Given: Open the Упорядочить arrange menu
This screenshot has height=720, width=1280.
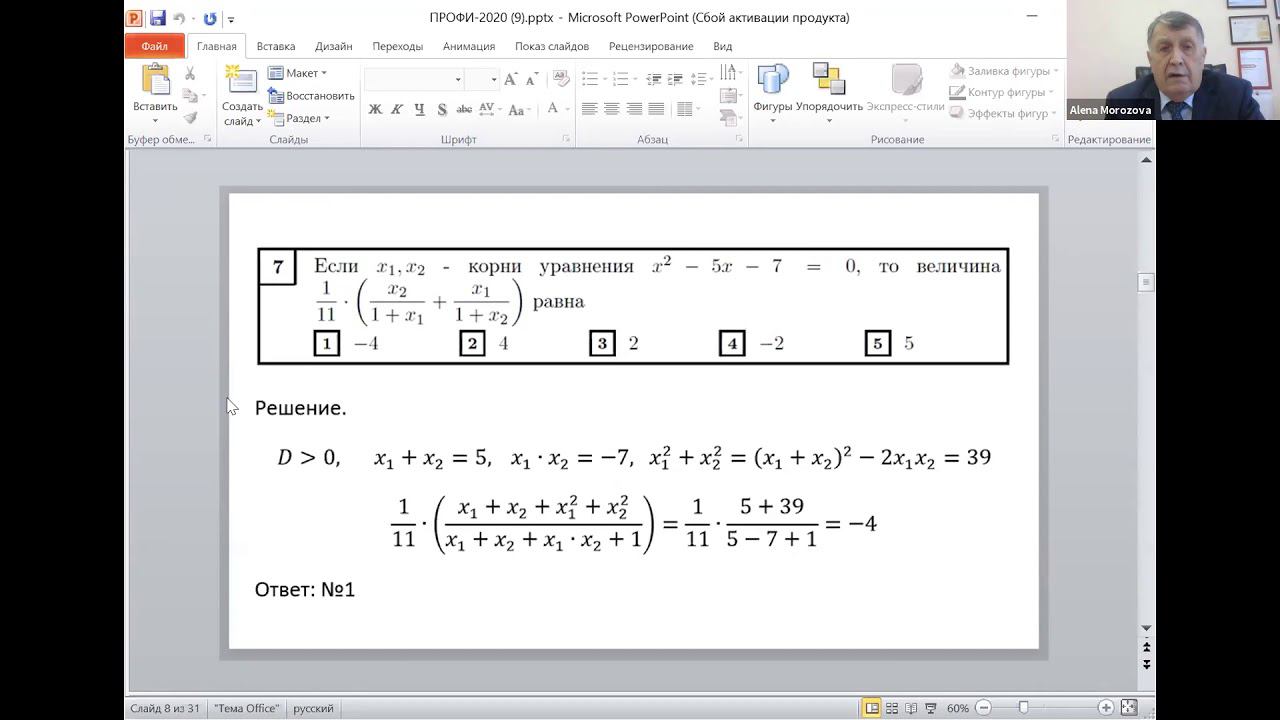Looking at the screenshot, I should click(829, 93).
